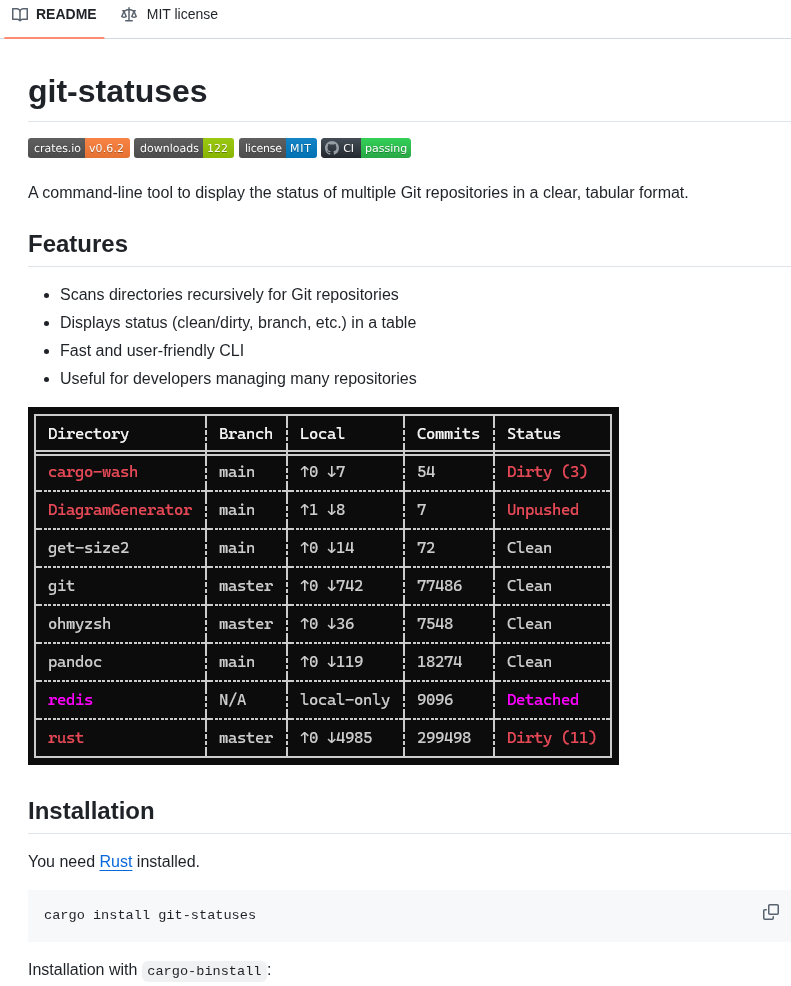This screenshot has width=791, height=986.
Task: Click the cargo-binstall inline code snippet
Action: click(204, 970)
